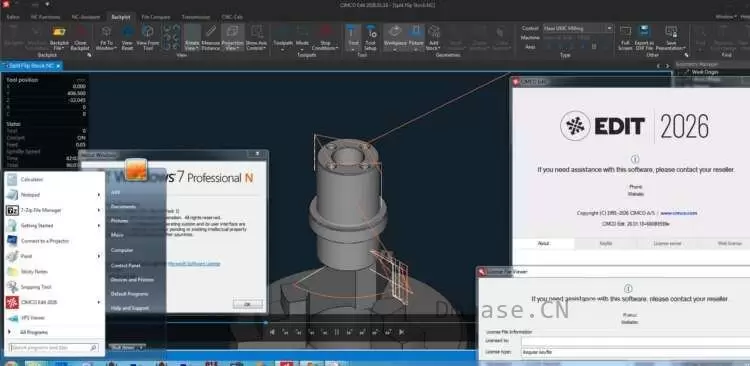Switch to Full Screen view
Image resolution: width=750 pixels, height=366 pixels.
pos(625,38)
